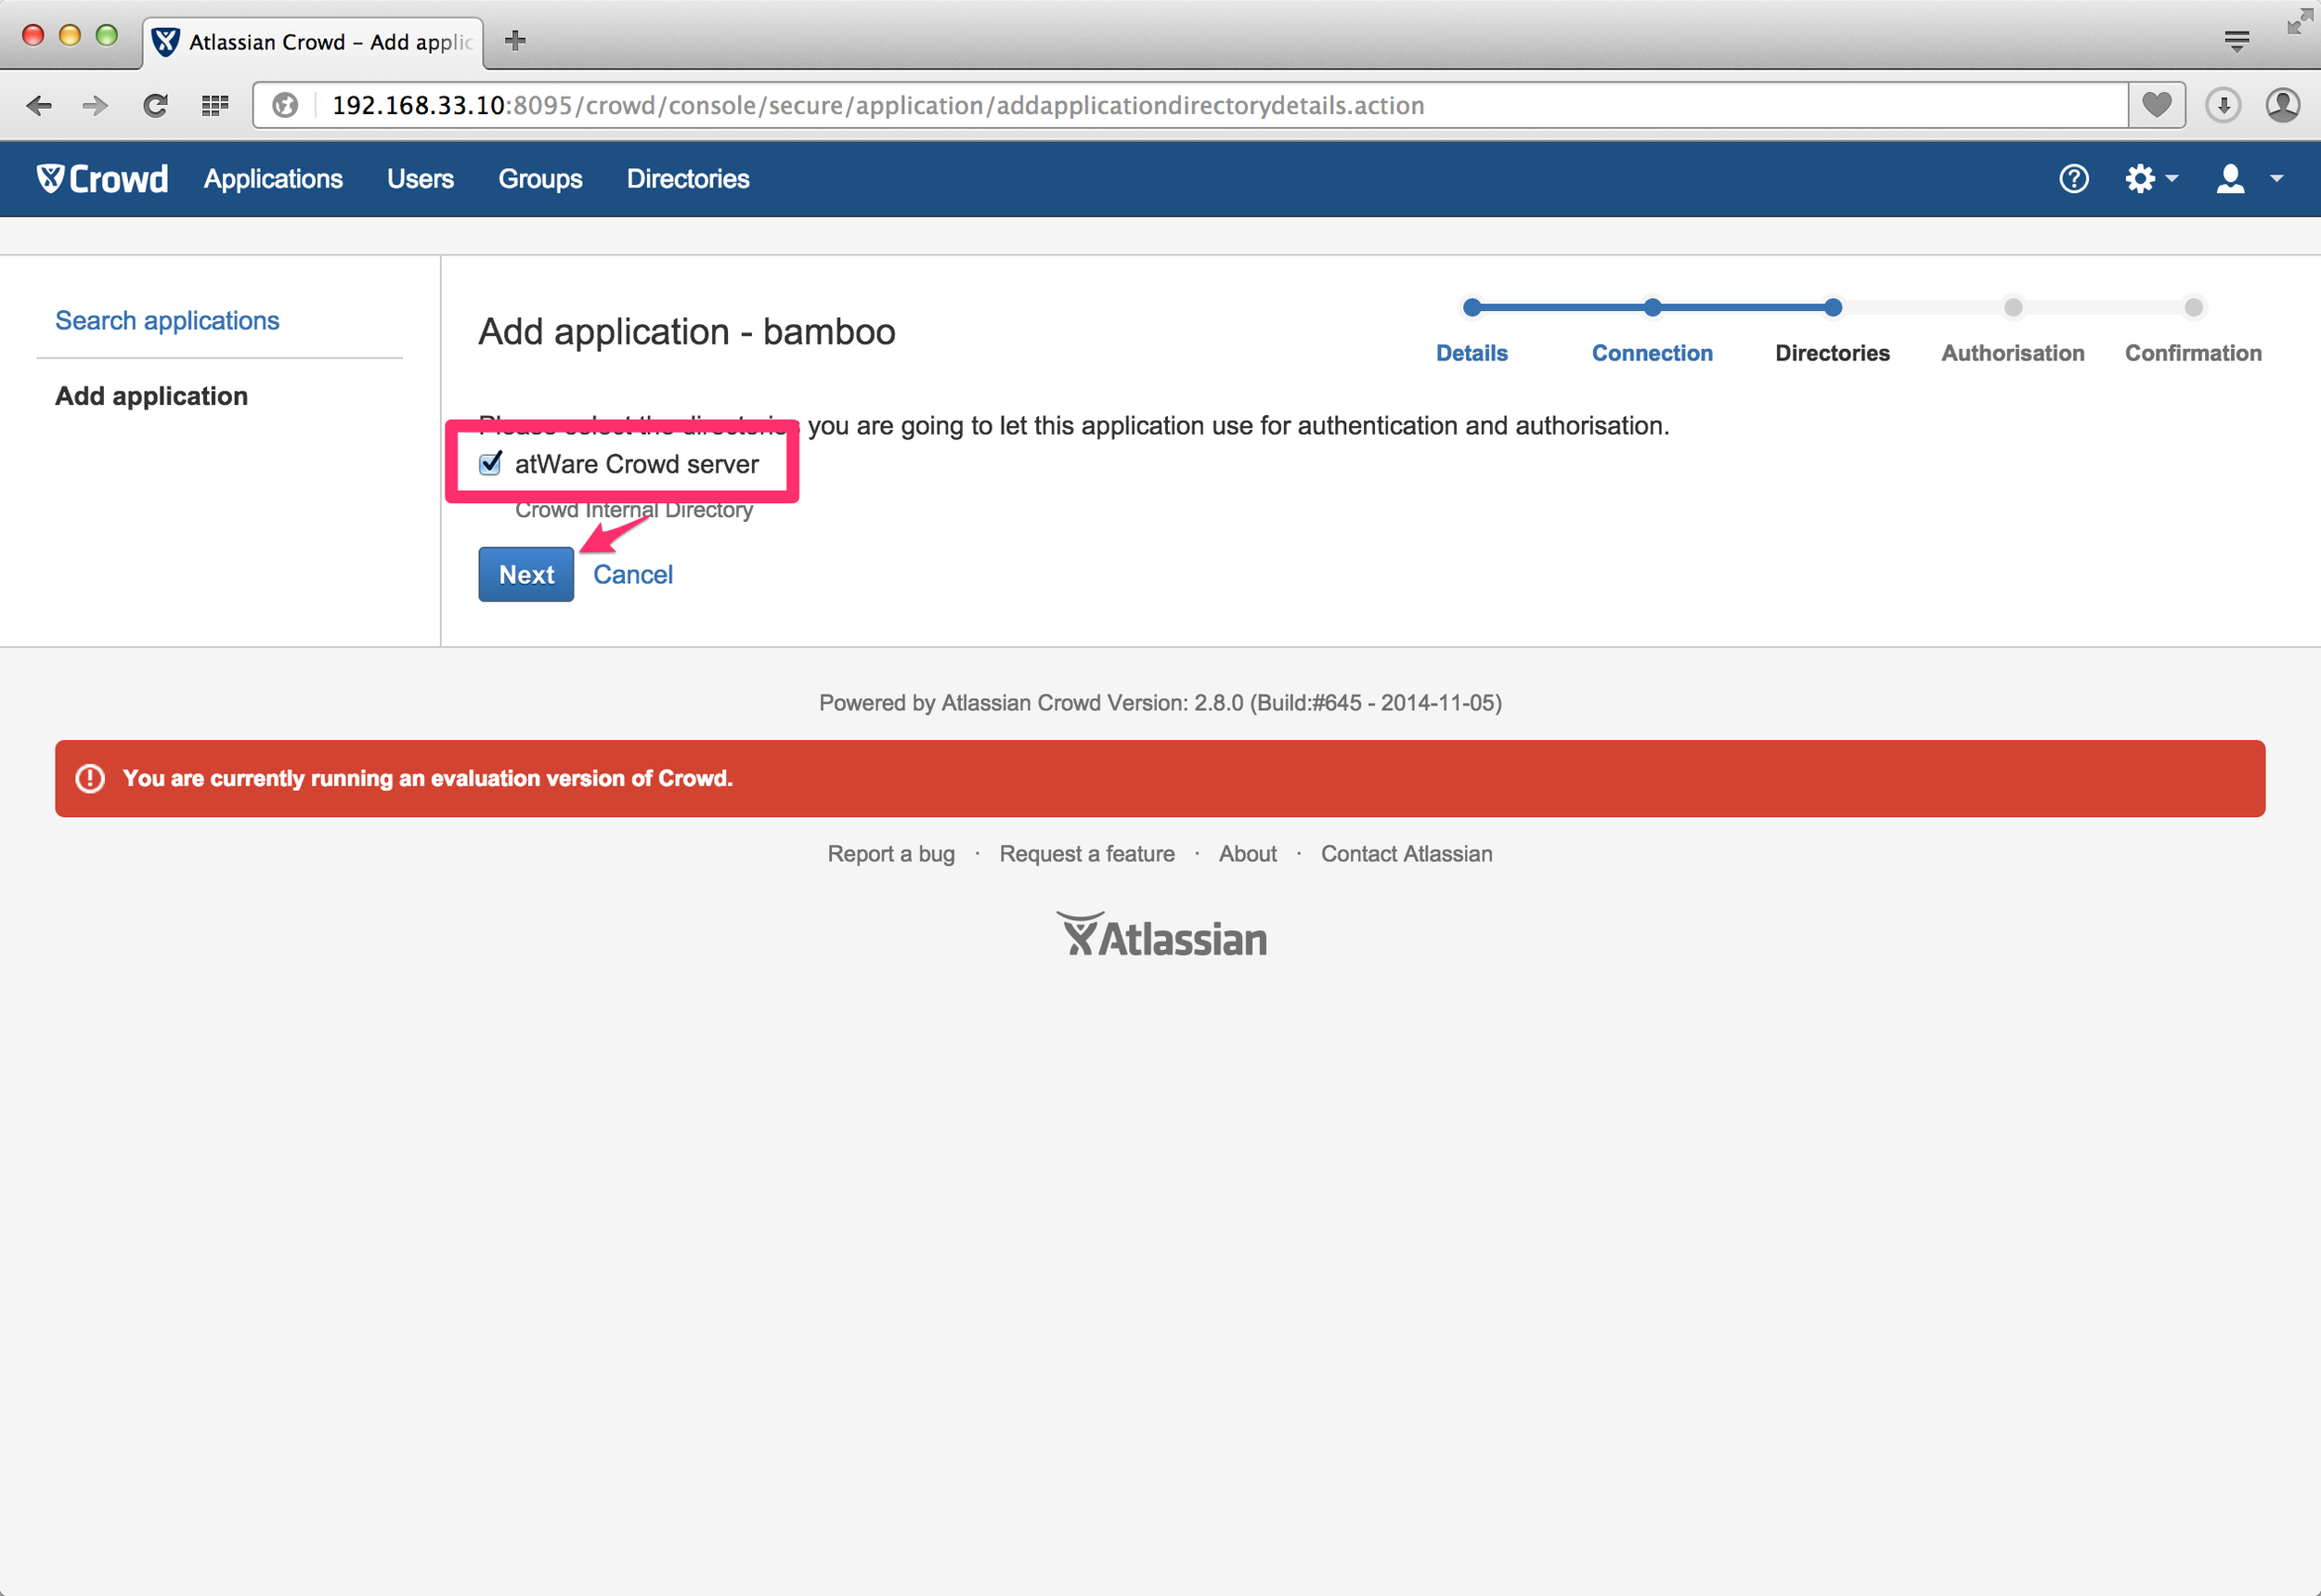This screenshot has height=1596, width=2321.
Task: Click the tab menu stacked-lines icon
Action: click(2237, 41)
